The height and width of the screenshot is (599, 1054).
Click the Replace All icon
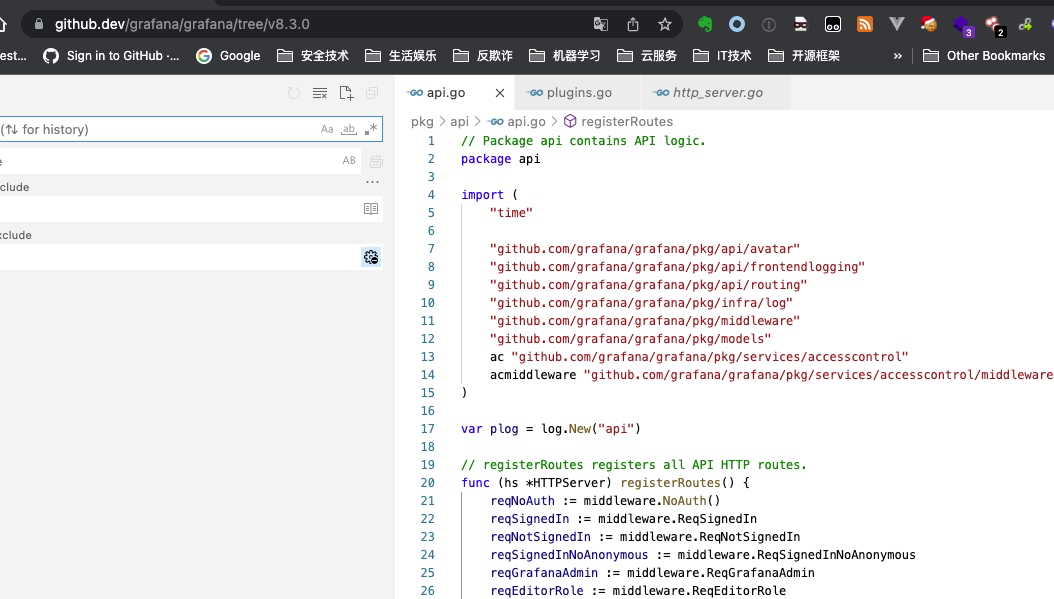tap(376, 161)
